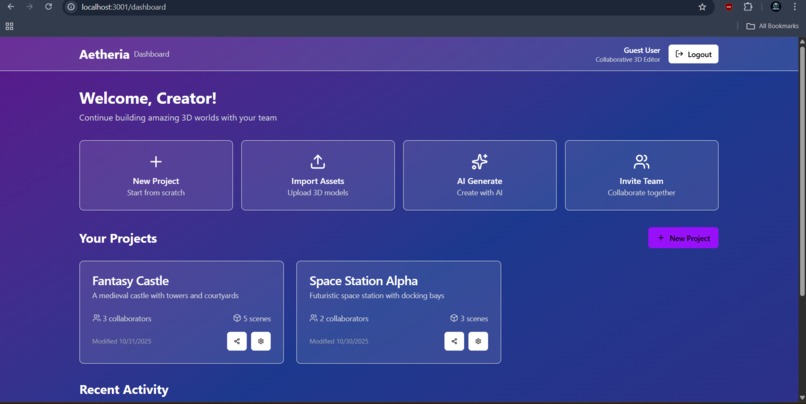Reload the page with refresh icon
Image resolution: width=806 pixels, height=404 pixels.
click(x=48, y=7)
